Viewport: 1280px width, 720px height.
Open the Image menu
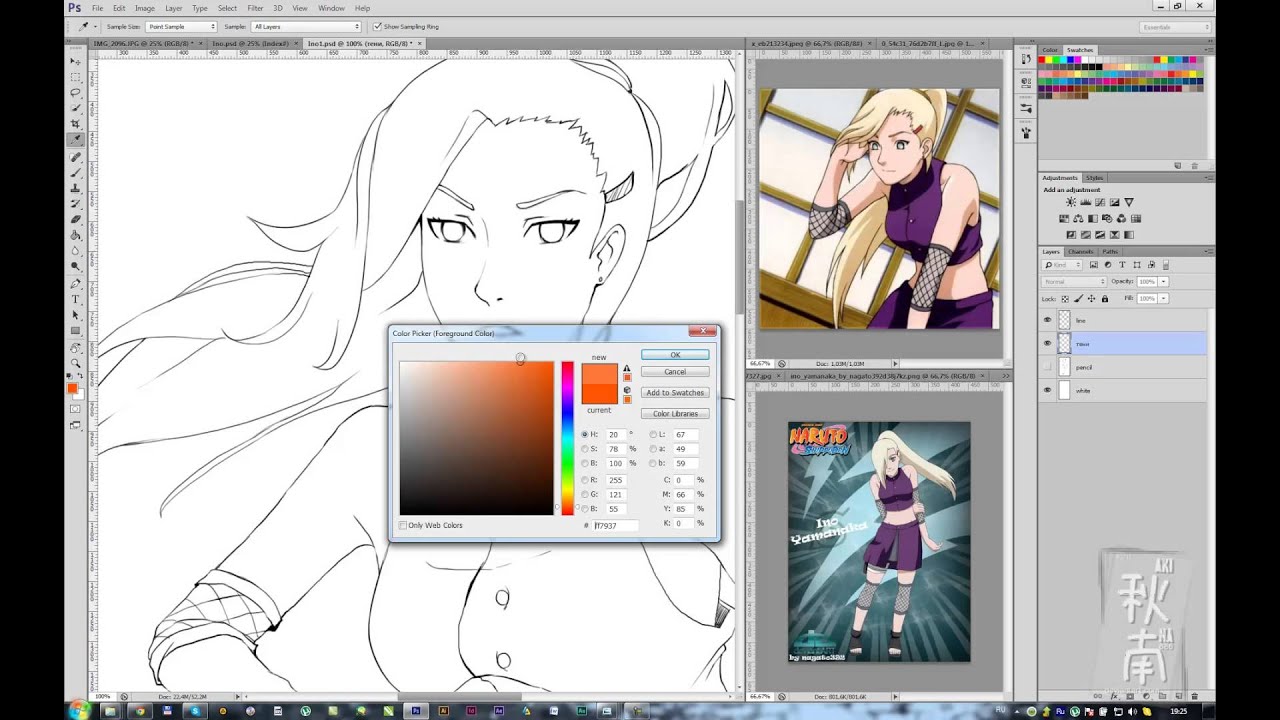point(145,8)
